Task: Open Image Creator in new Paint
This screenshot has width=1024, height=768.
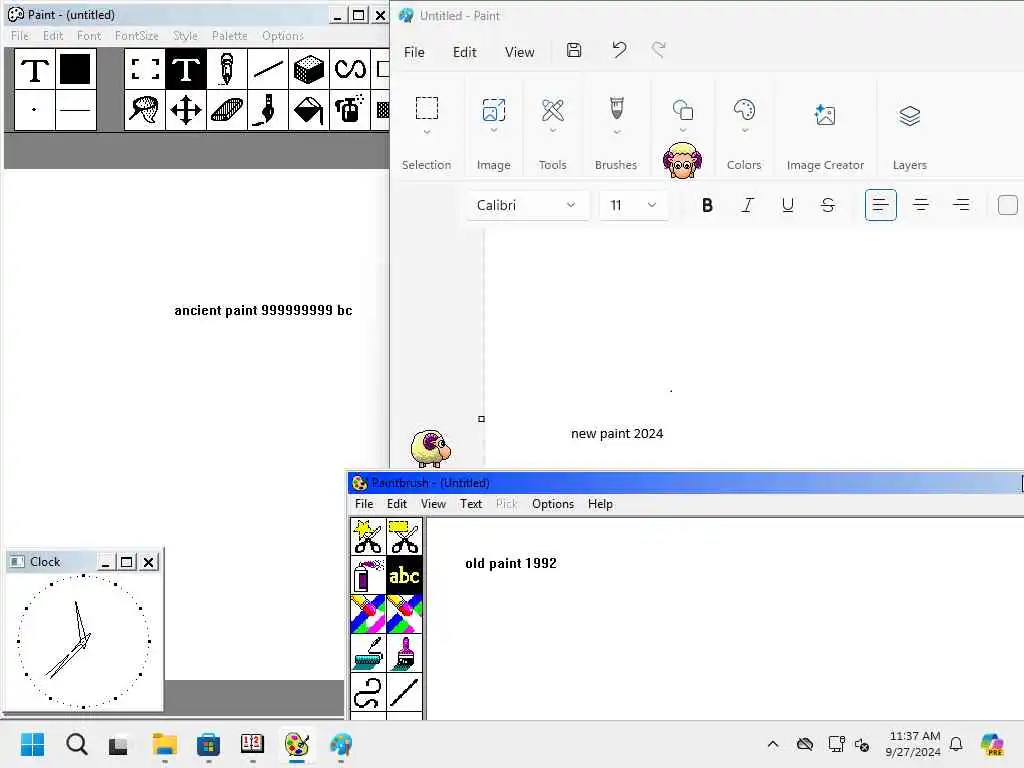Action: tap(825, 116)
